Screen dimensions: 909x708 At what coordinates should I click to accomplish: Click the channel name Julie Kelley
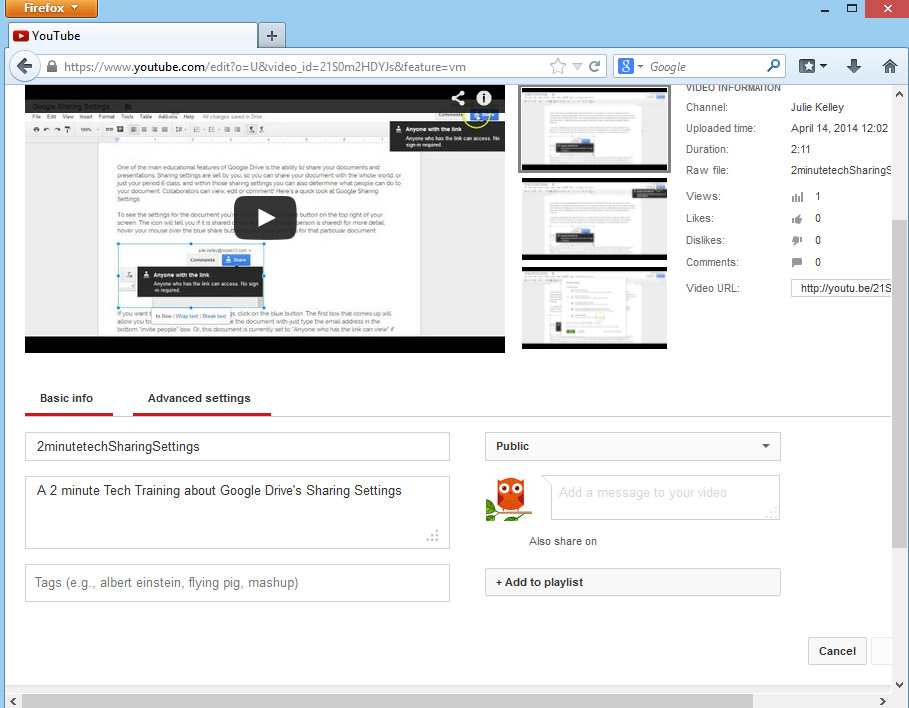[x=817, y=107]
